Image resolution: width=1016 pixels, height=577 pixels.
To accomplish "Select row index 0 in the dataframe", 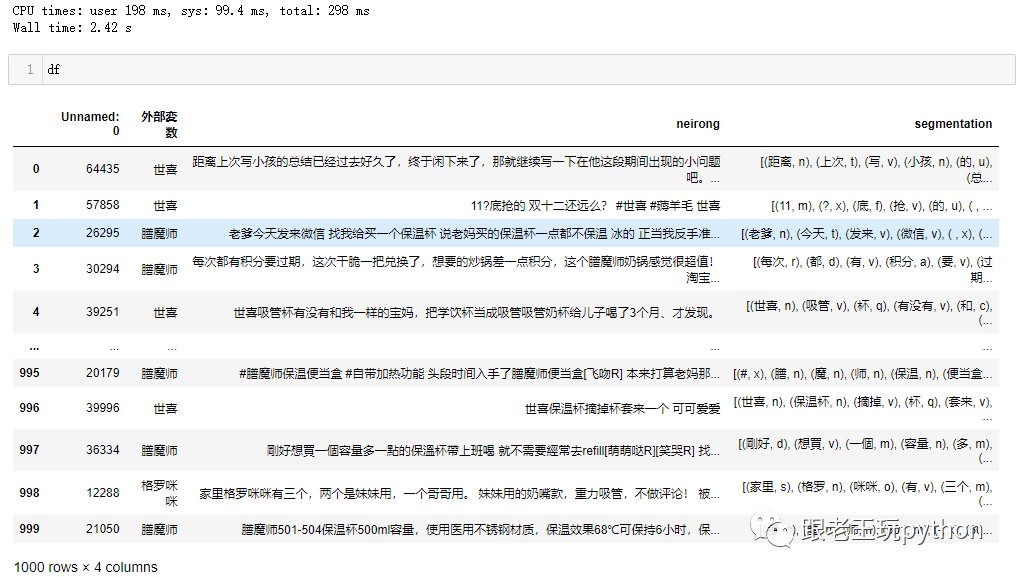I will [36, 169].
